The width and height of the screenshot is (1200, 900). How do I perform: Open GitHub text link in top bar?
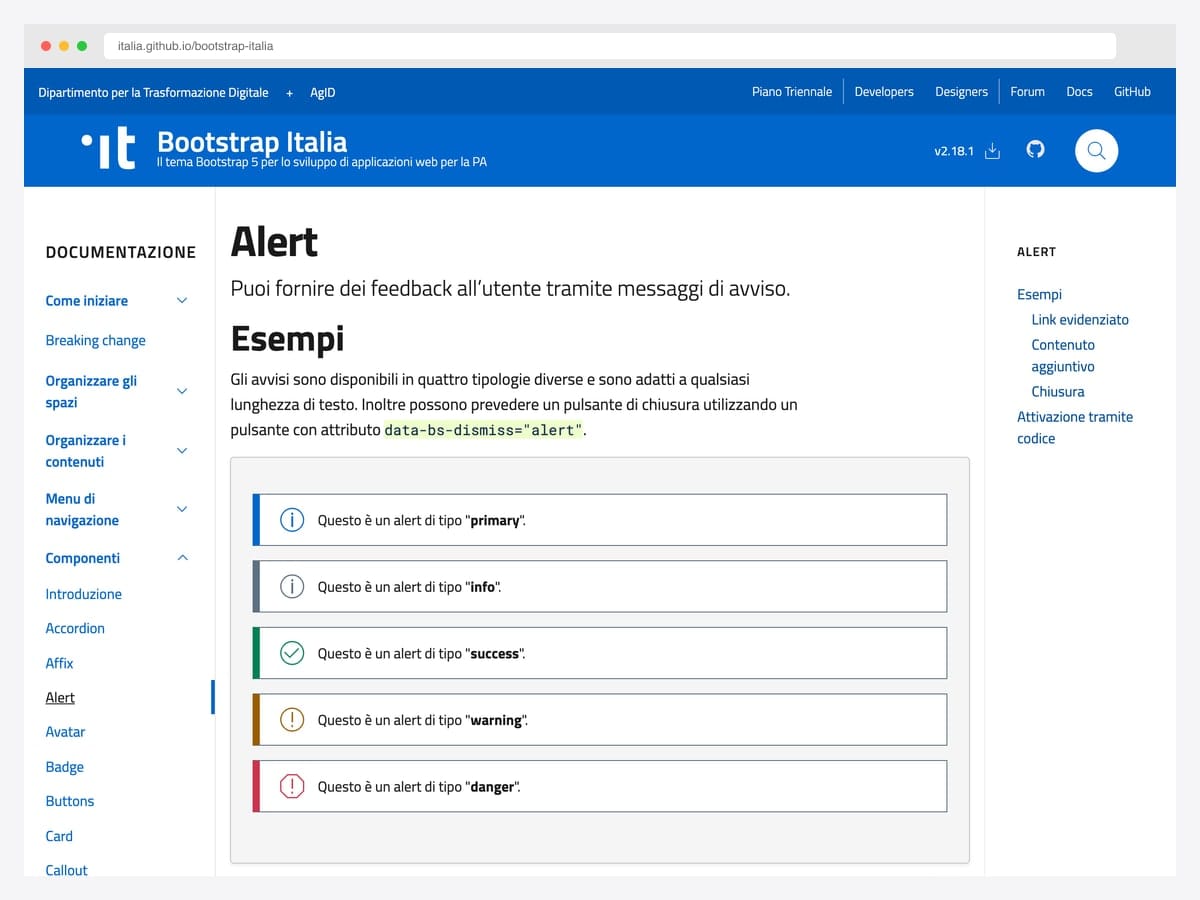(x=1132, y=92)
